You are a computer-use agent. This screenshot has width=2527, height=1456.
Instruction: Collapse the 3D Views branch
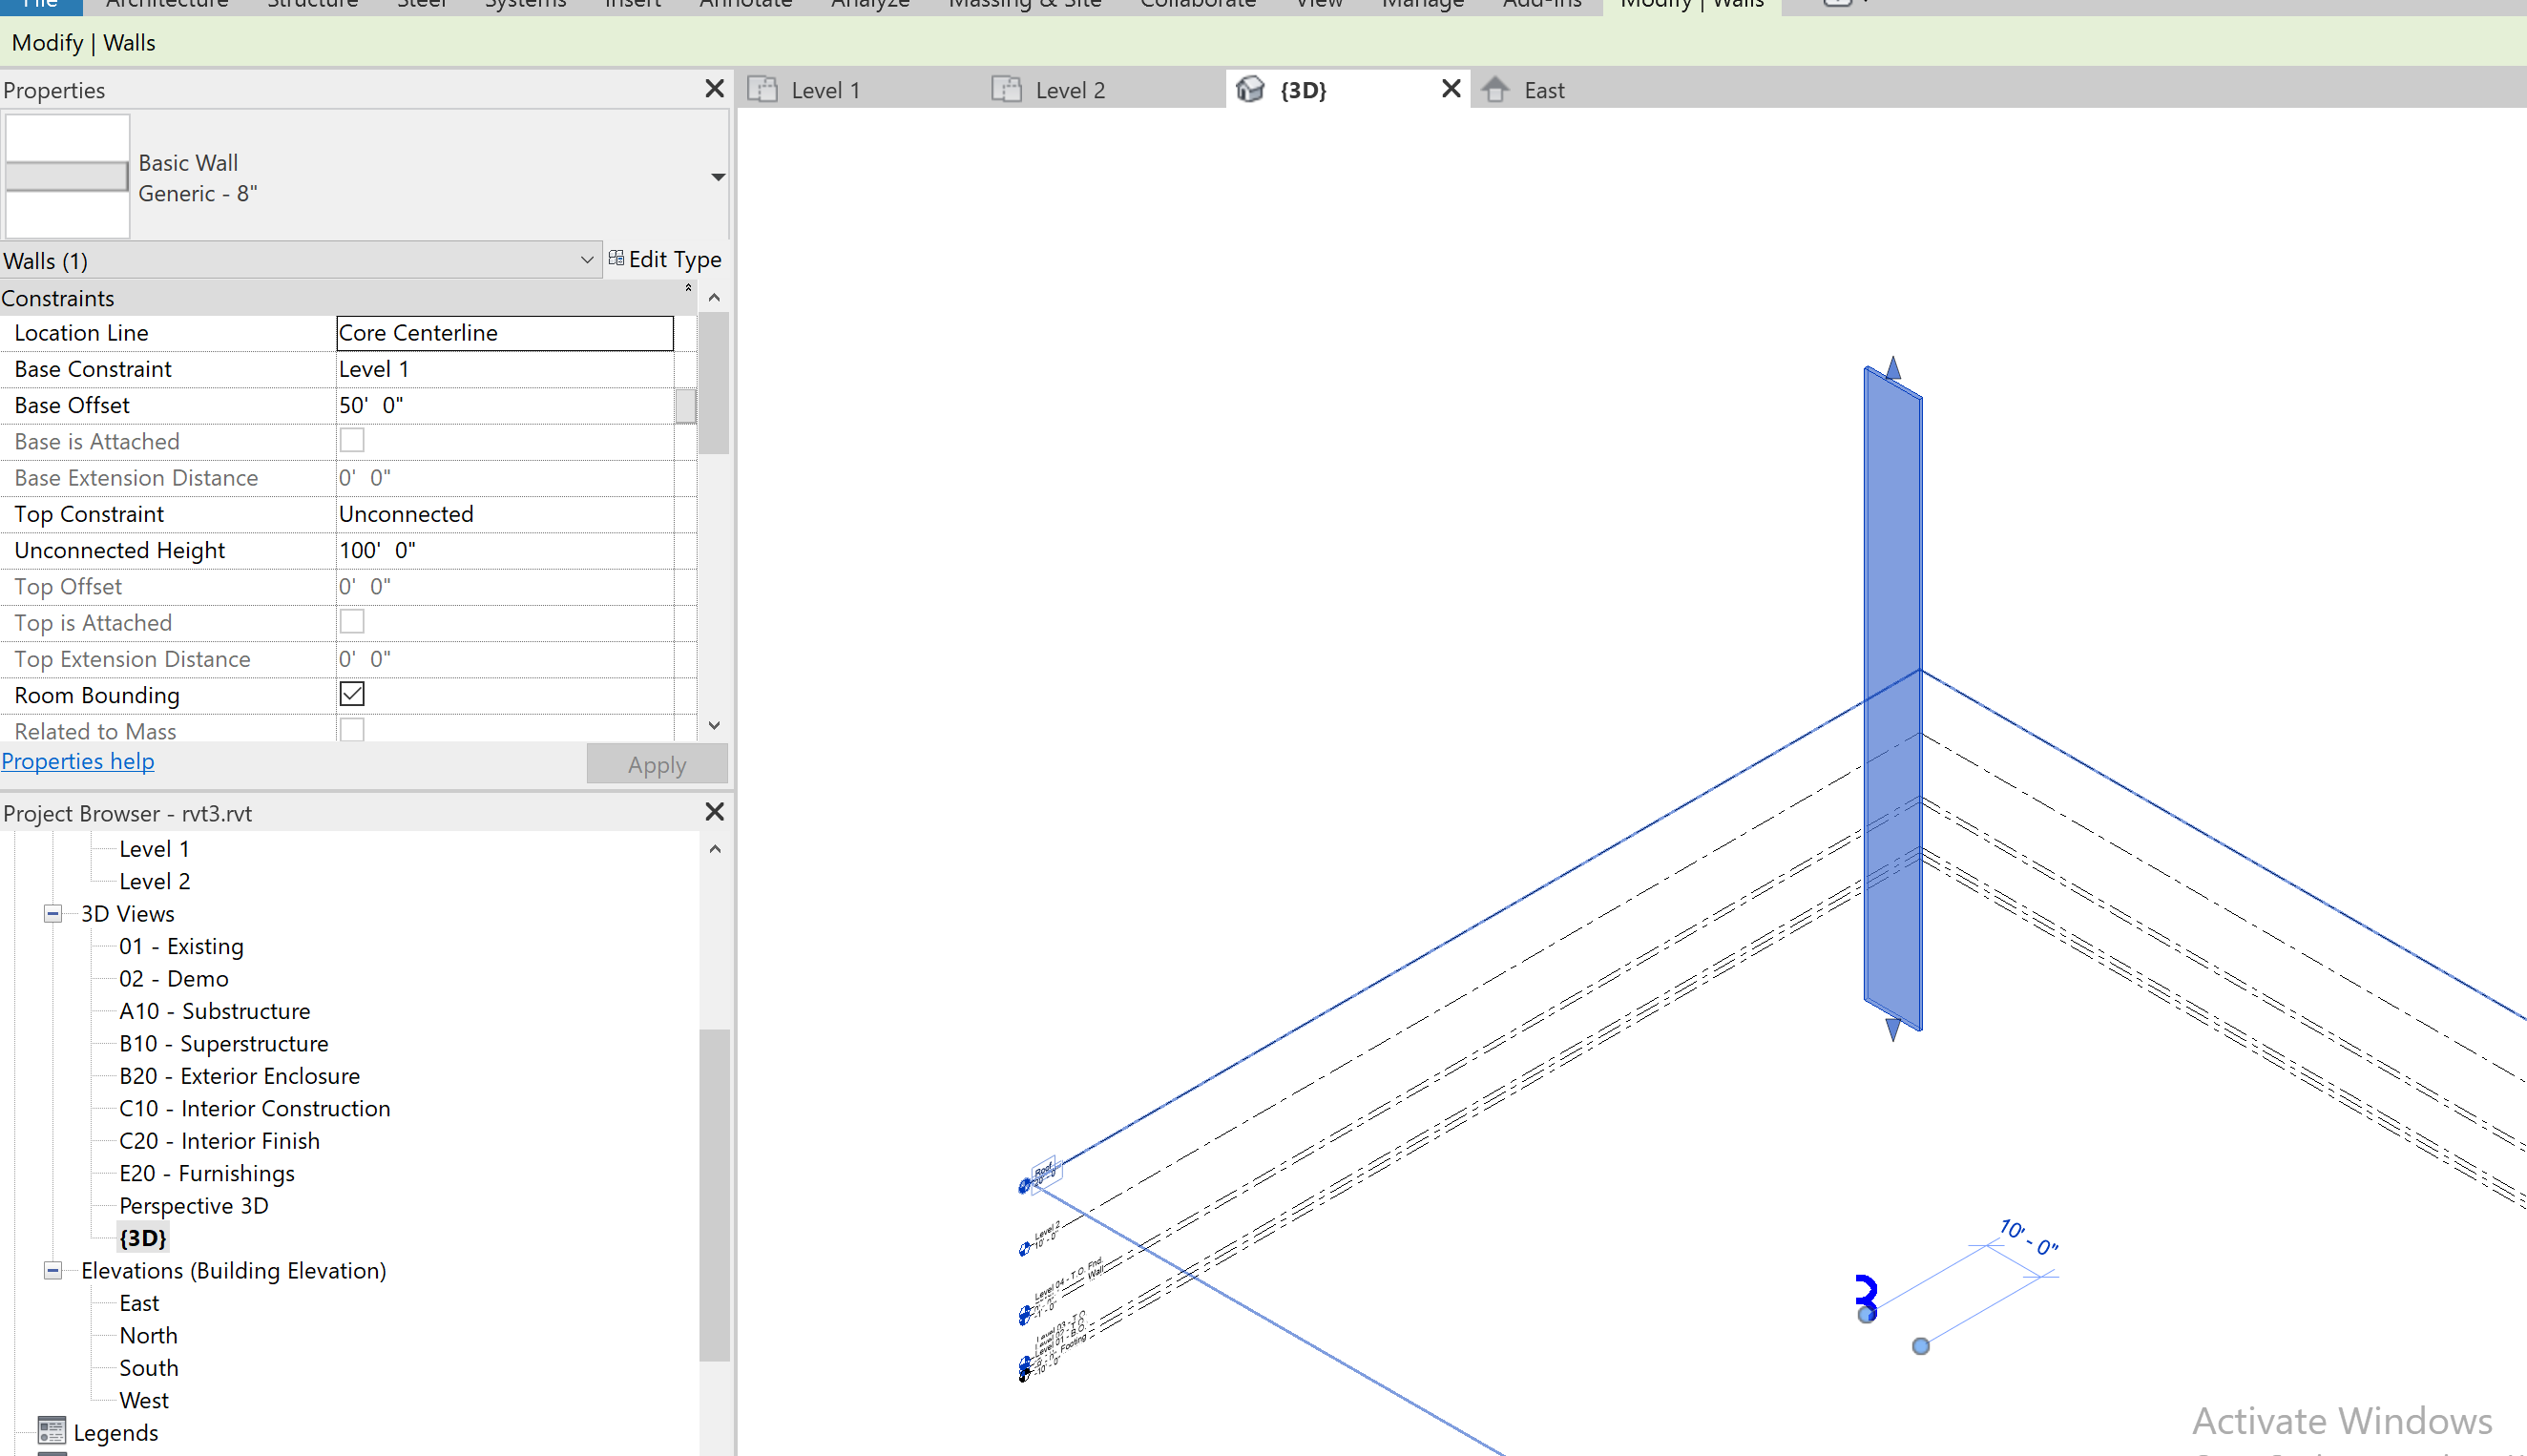[52, 913]
